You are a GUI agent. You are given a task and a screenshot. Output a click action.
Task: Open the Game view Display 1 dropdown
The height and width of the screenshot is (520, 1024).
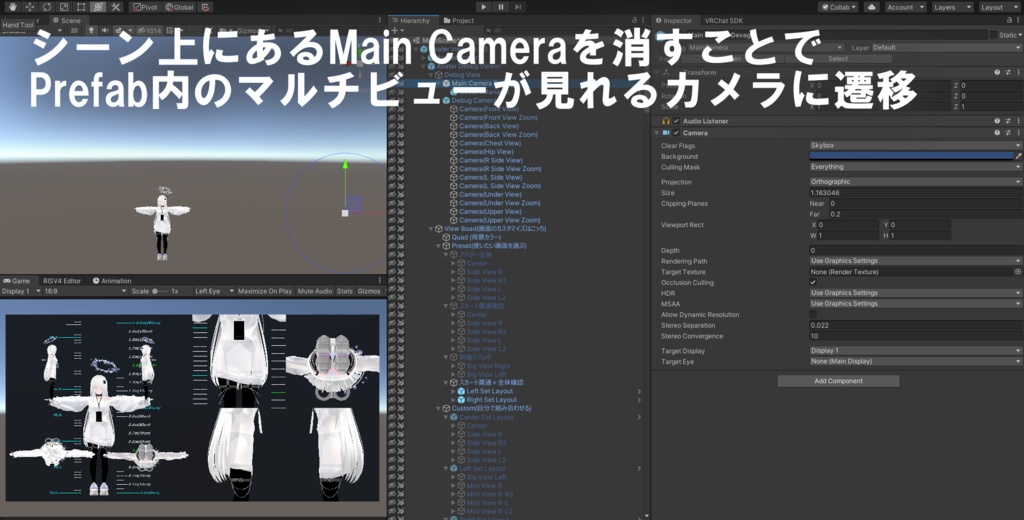coord(21,291)
